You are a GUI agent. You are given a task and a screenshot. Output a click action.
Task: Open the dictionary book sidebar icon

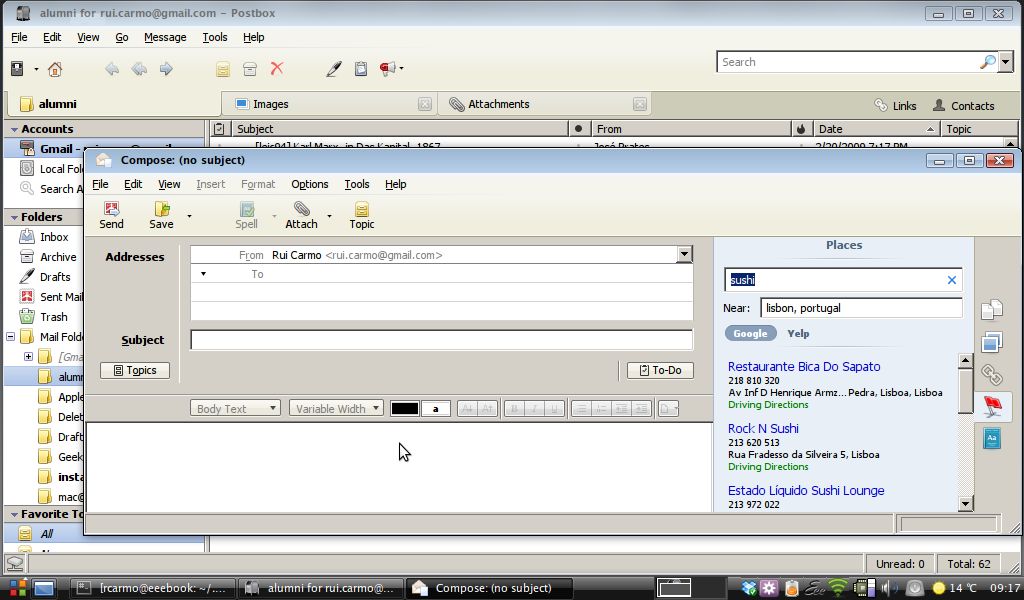coord(991,439)
